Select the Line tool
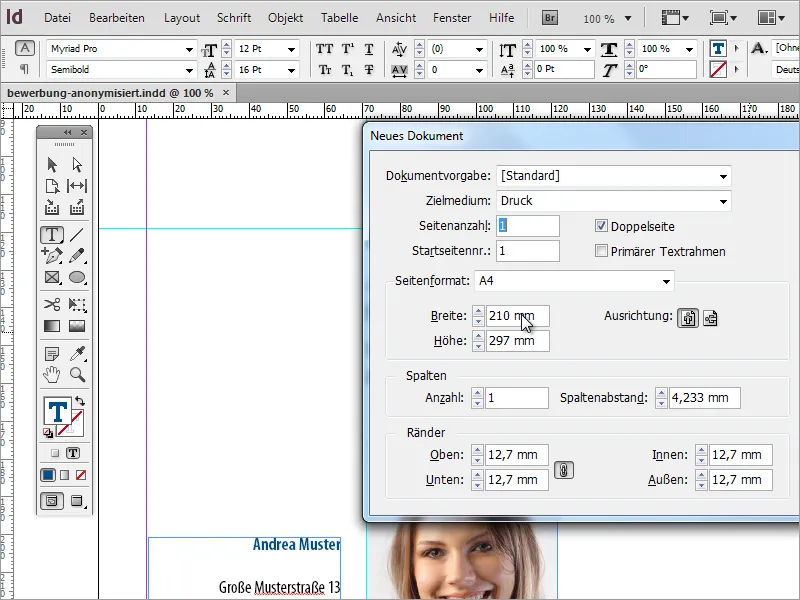The height and width of the screenshot is (600, 800). click(77, 235)
